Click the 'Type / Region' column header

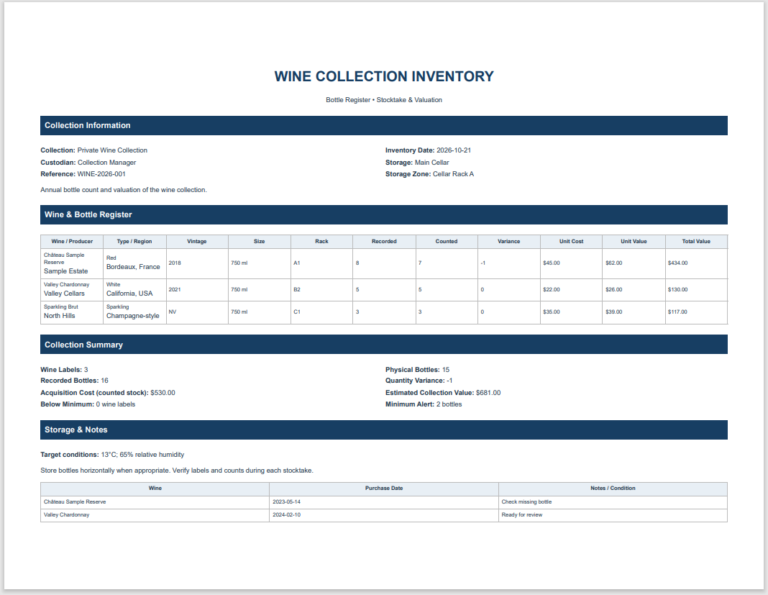point(135,241)
